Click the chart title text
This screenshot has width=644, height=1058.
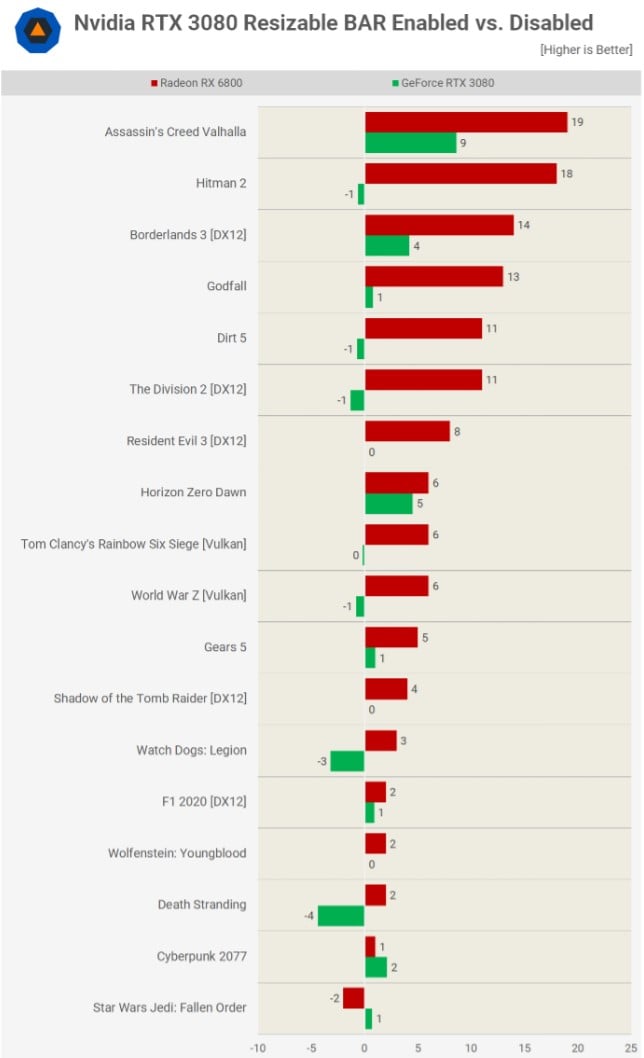(x=333, y=23)
